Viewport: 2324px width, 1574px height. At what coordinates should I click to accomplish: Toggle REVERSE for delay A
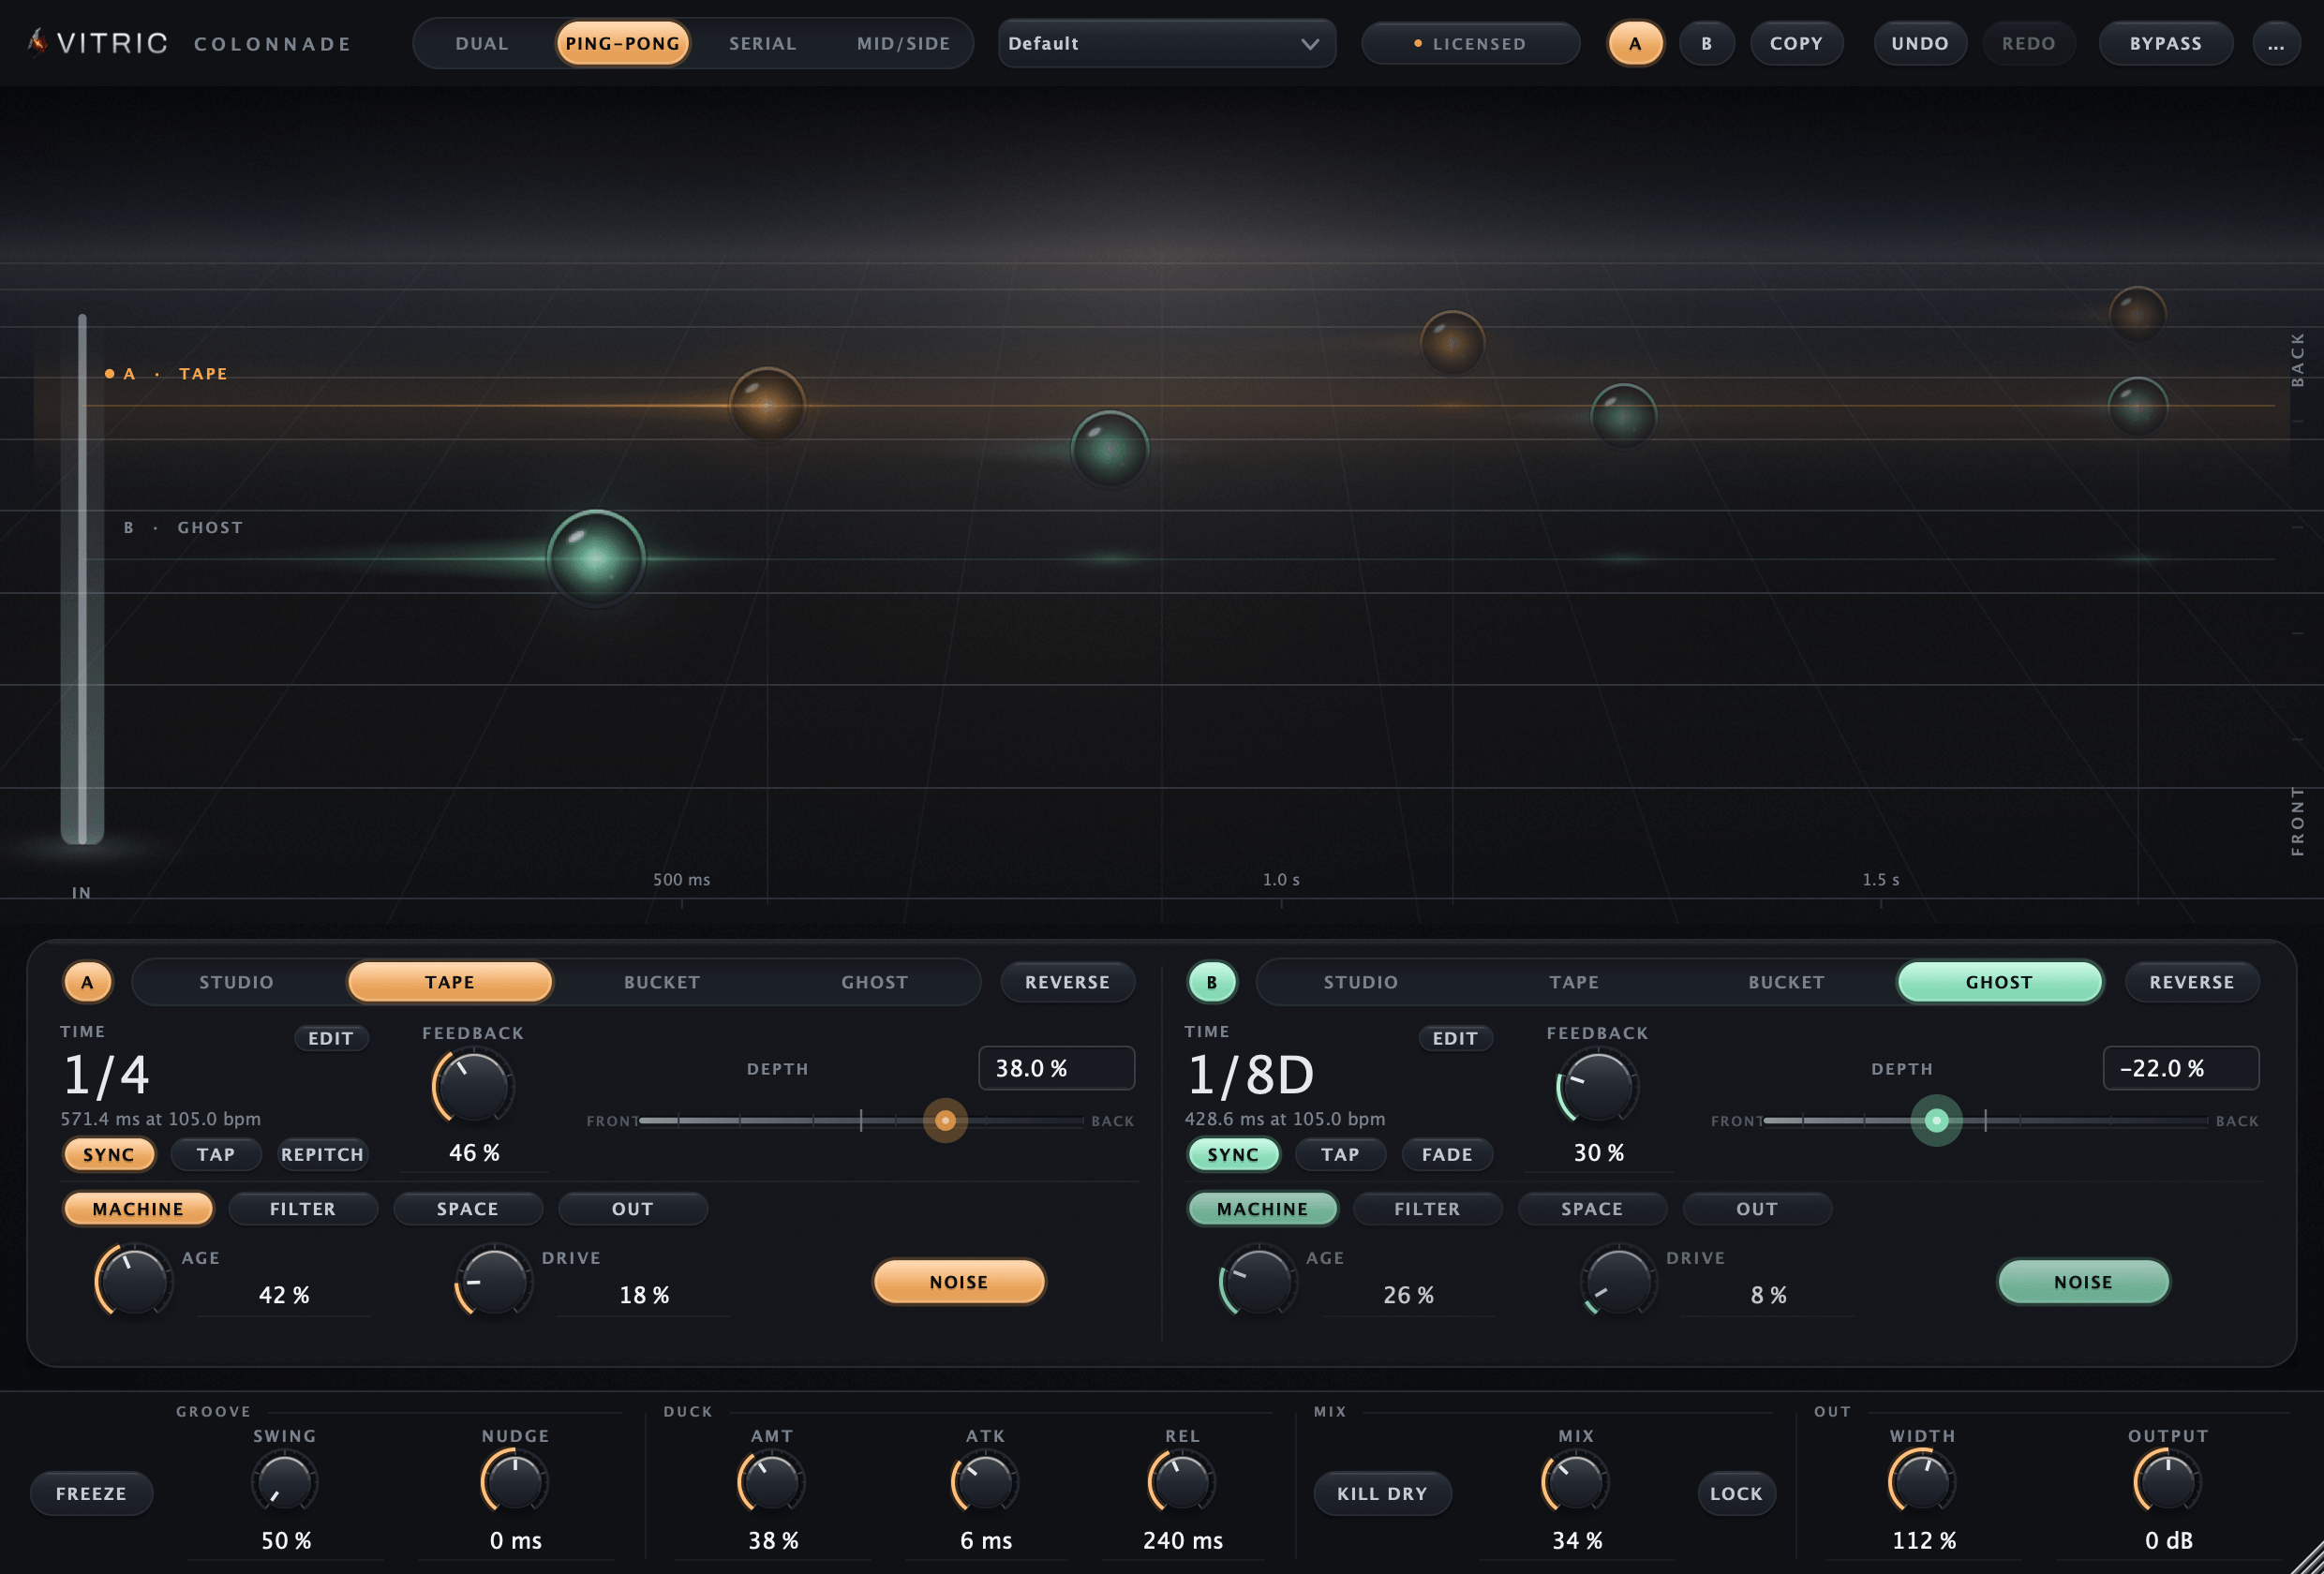(1067, 982)
